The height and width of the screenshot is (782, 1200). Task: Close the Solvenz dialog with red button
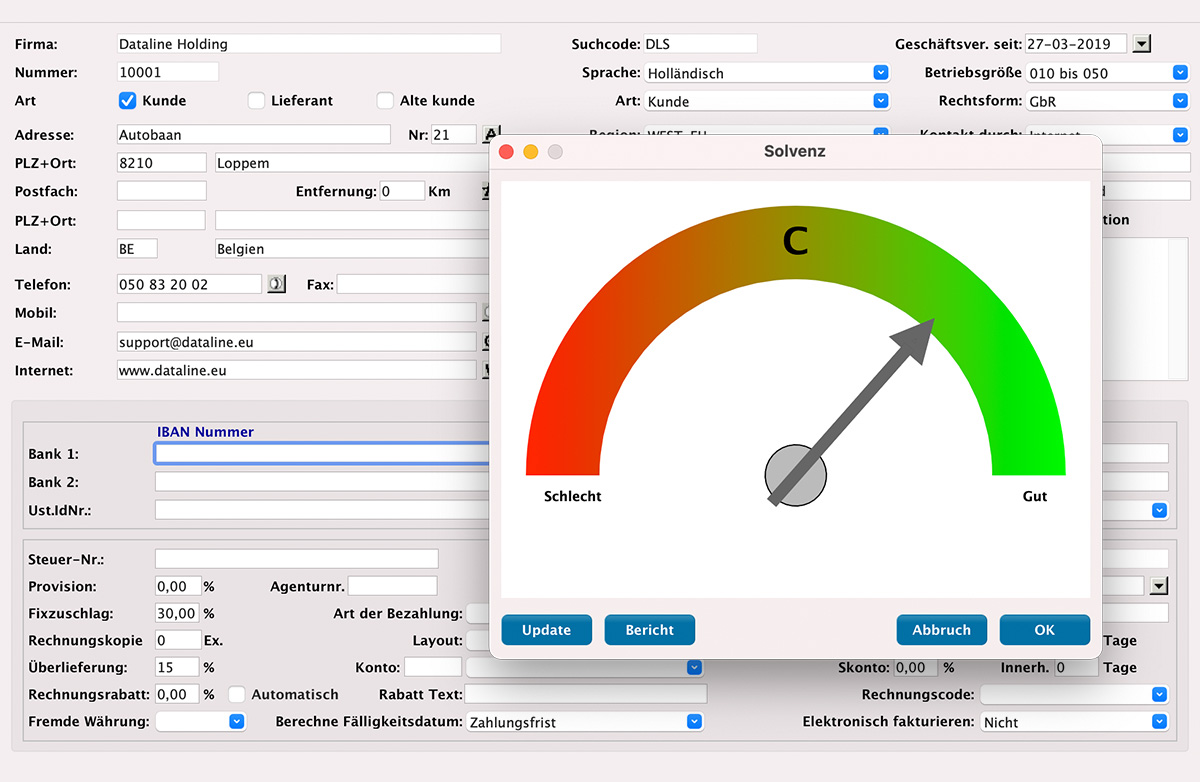click(506, 152)
